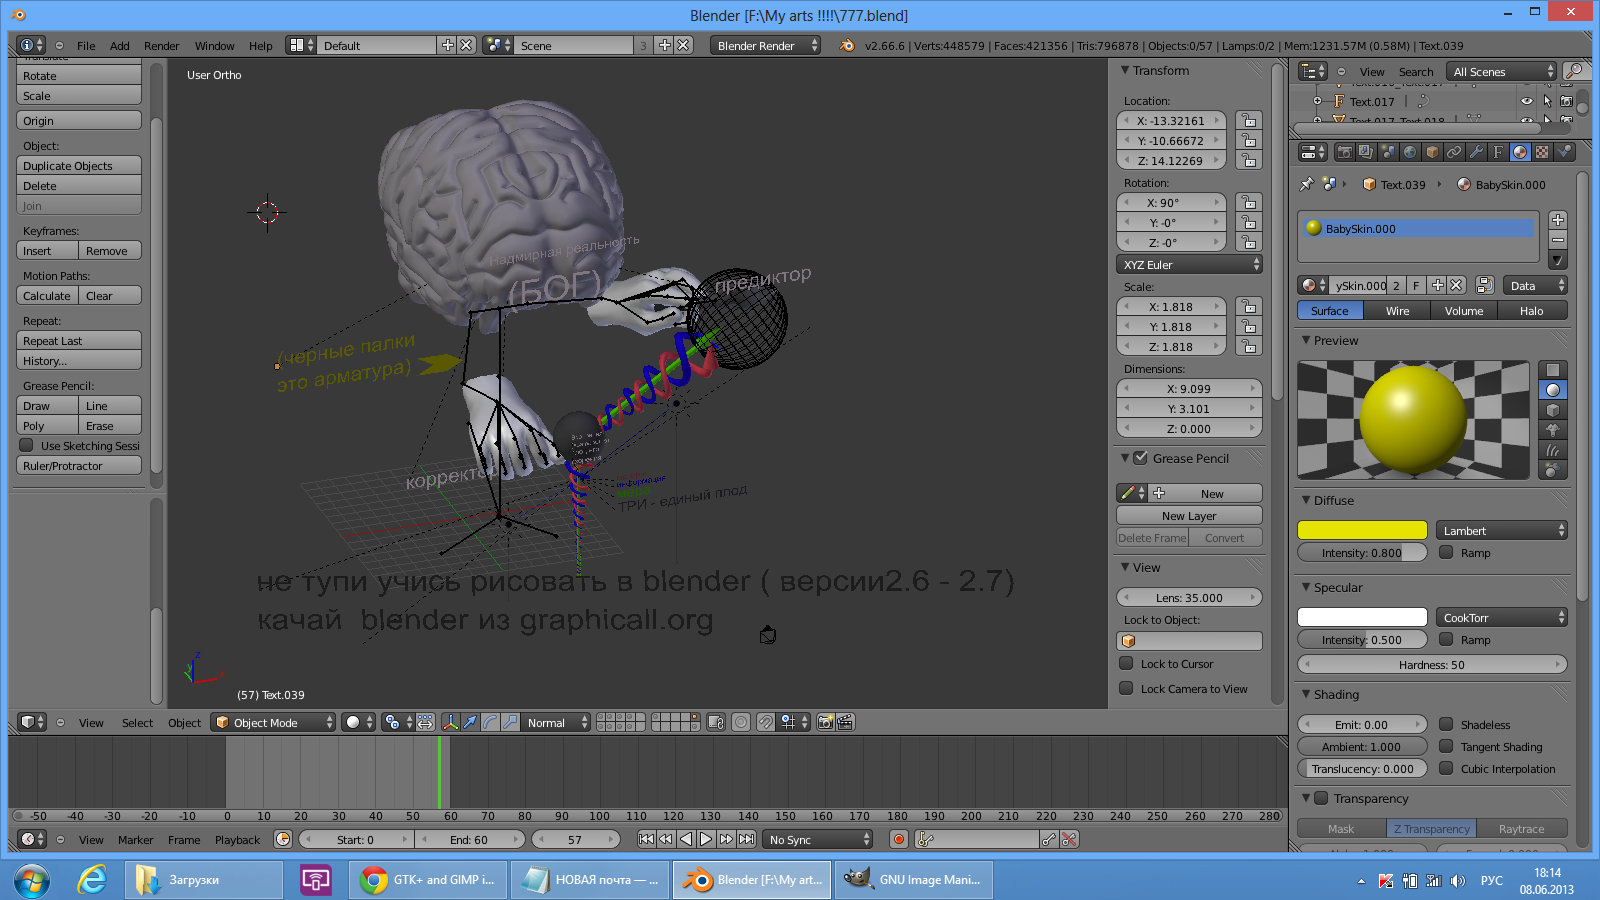Open the Modifiers wrench tab
Screen dimensions: 1600x900
[1476, 152]
